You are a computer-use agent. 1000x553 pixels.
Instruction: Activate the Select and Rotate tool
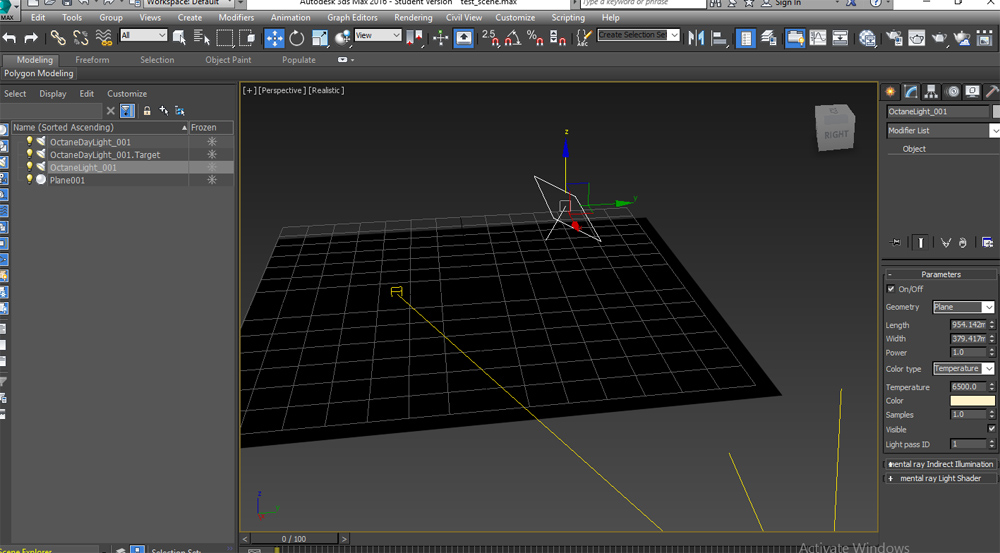[297, 38]
